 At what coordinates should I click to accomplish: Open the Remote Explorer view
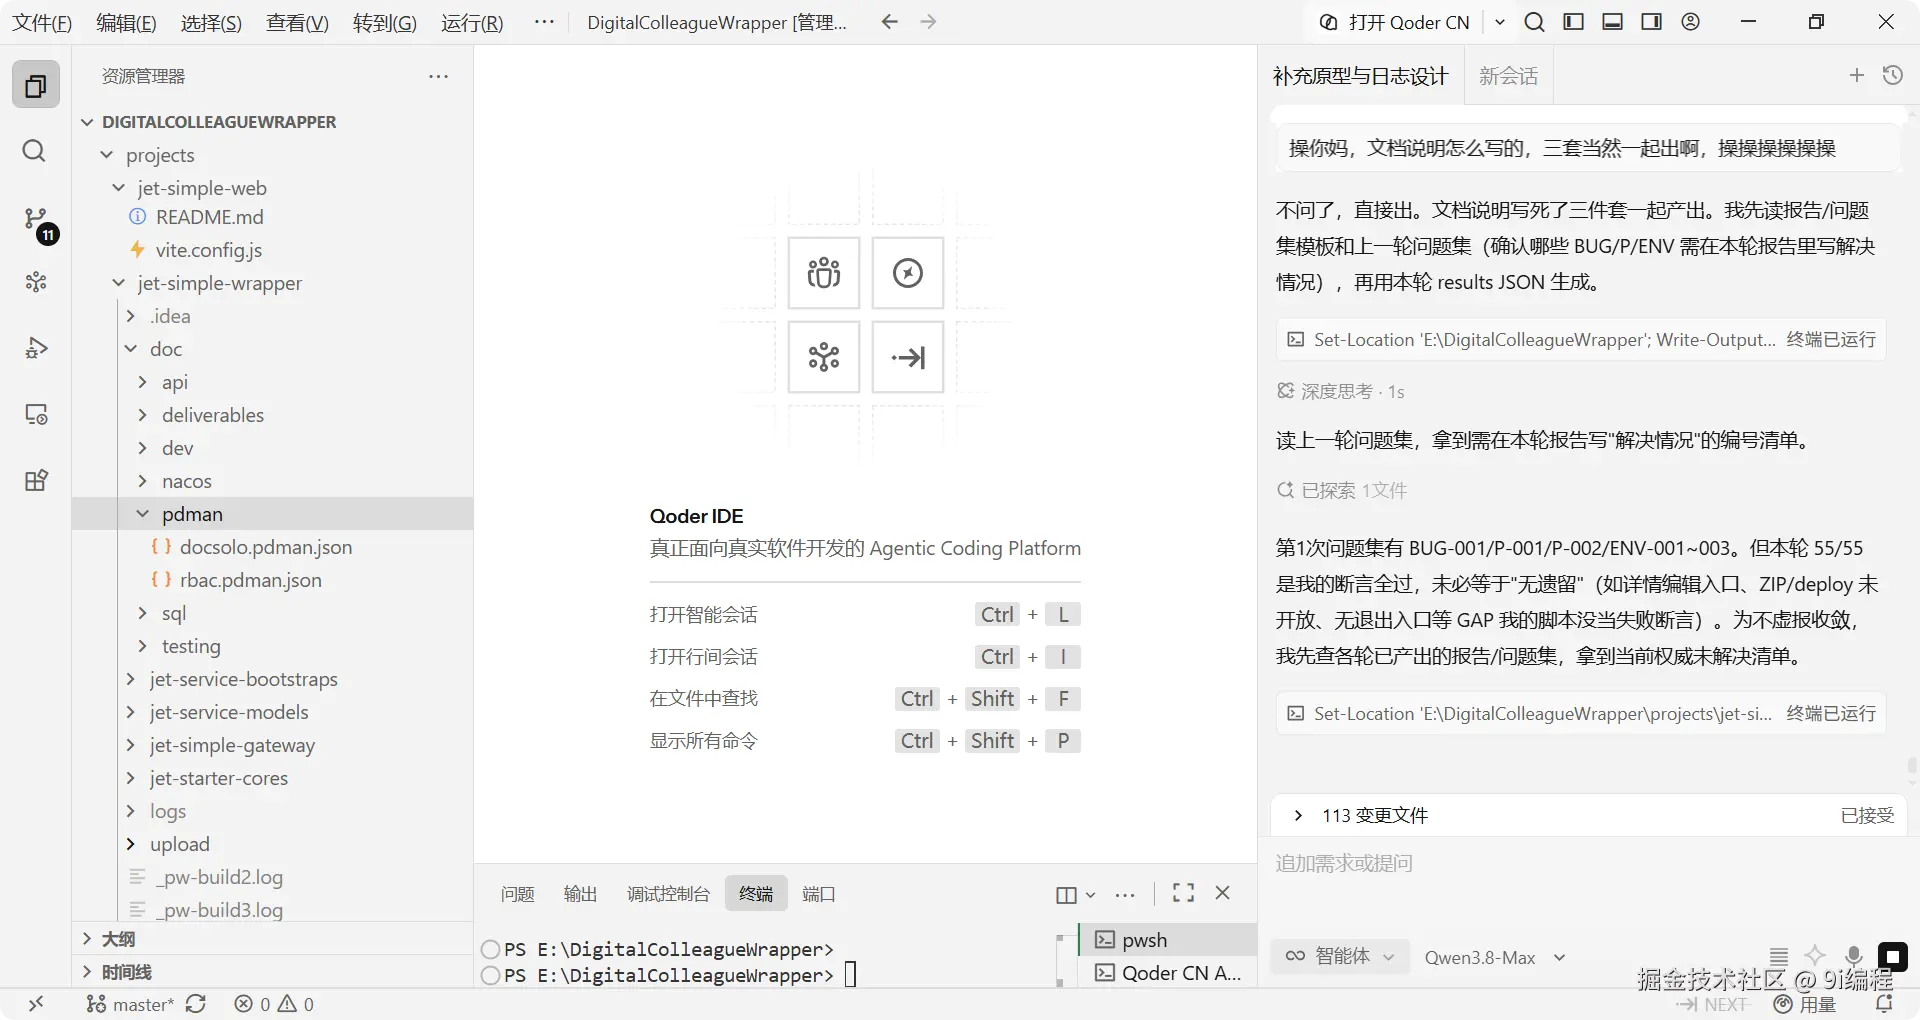tap(36, 414)
